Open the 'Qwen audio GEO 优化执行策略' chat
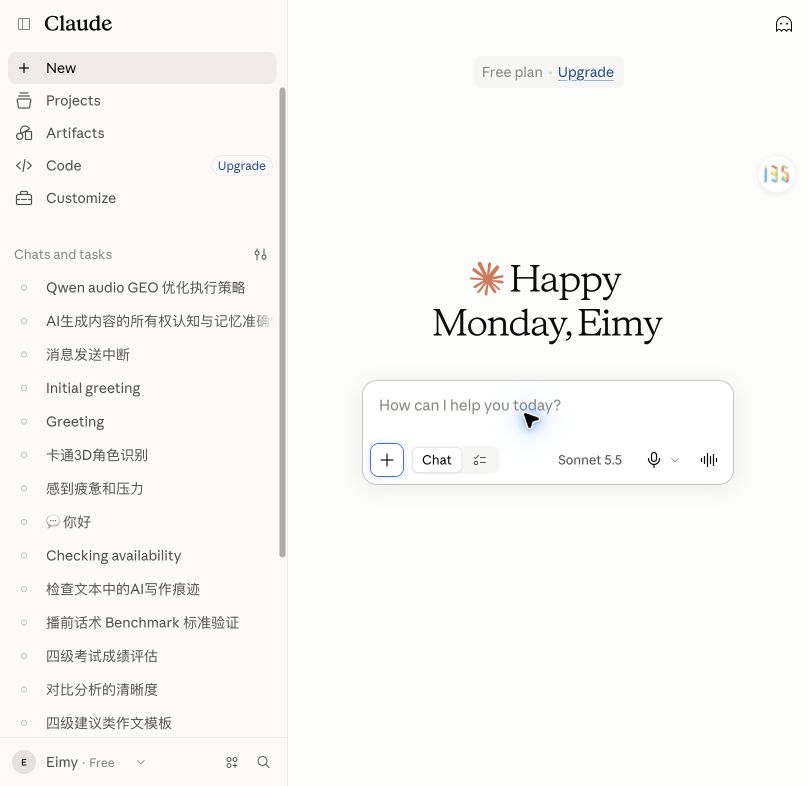The image size is (808, 786). [x=145, y=288]
